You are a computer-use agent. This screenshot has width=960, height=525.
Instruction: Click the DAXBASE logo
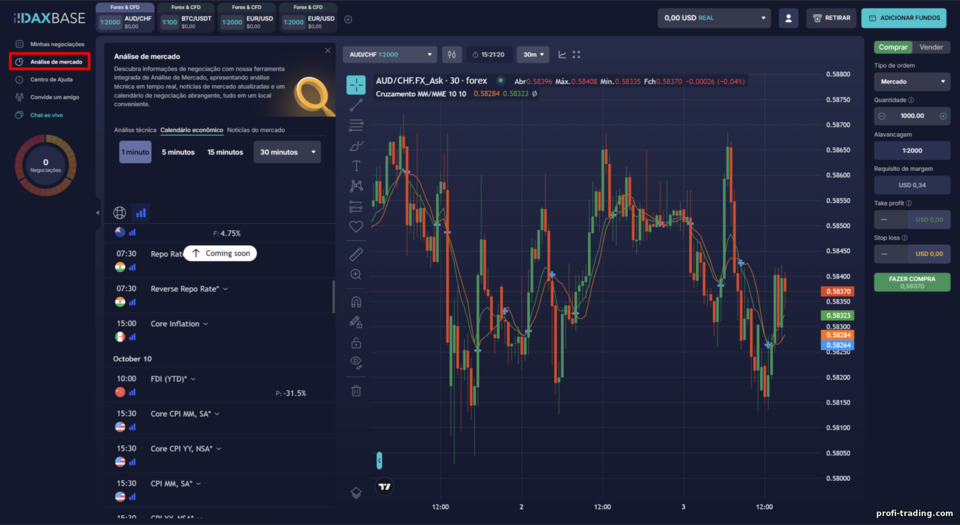pos(50,18)
